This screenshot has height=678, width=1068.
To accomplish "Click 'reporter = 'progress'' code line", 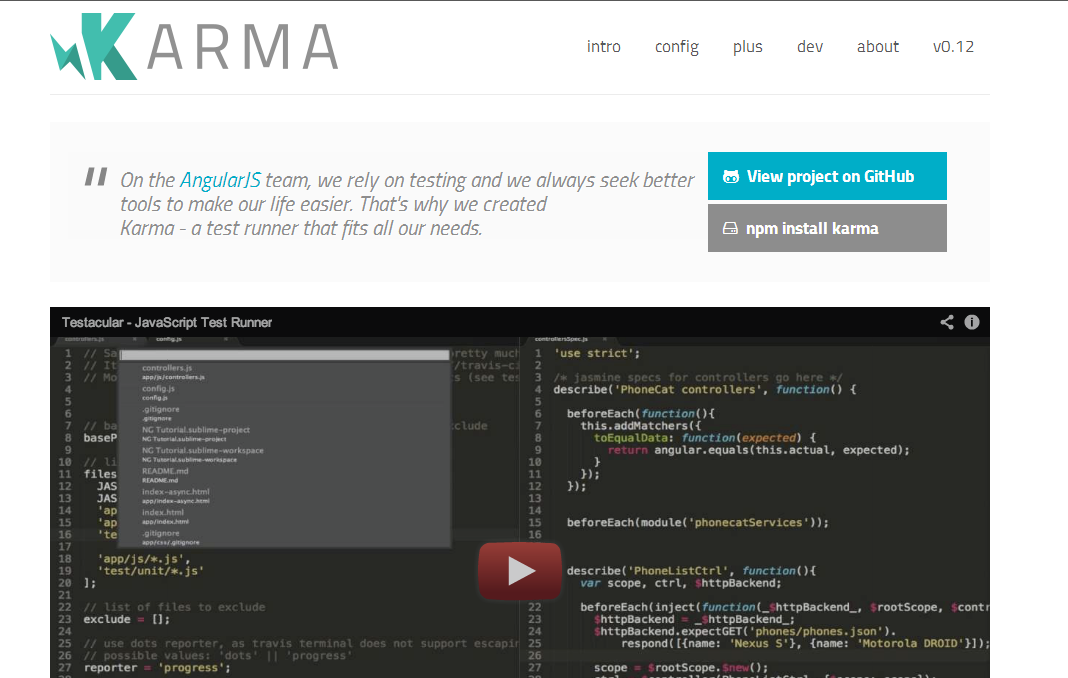I will tap(157, 667).
